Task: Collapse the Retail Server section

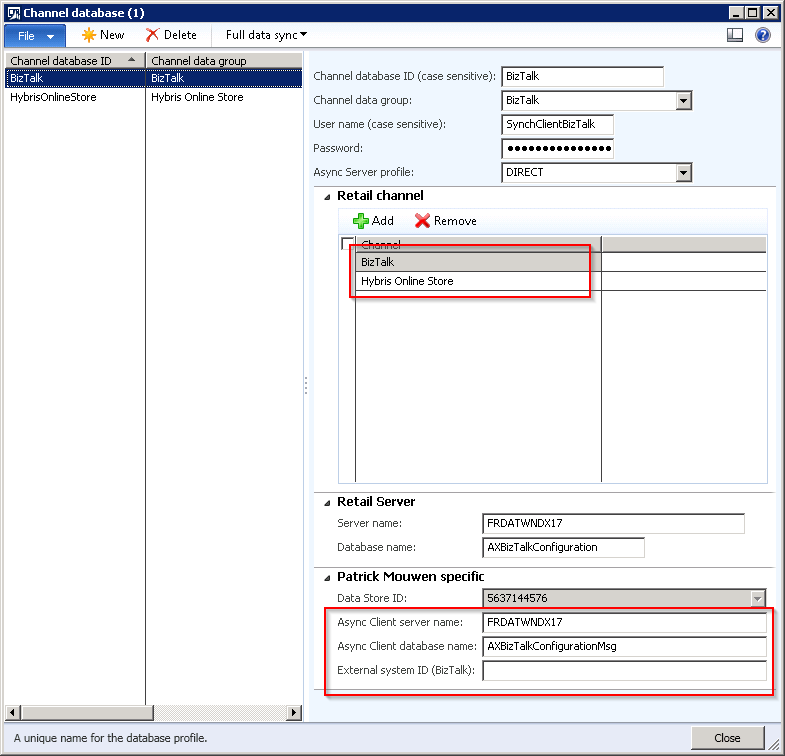Action: tap(327, 503)
